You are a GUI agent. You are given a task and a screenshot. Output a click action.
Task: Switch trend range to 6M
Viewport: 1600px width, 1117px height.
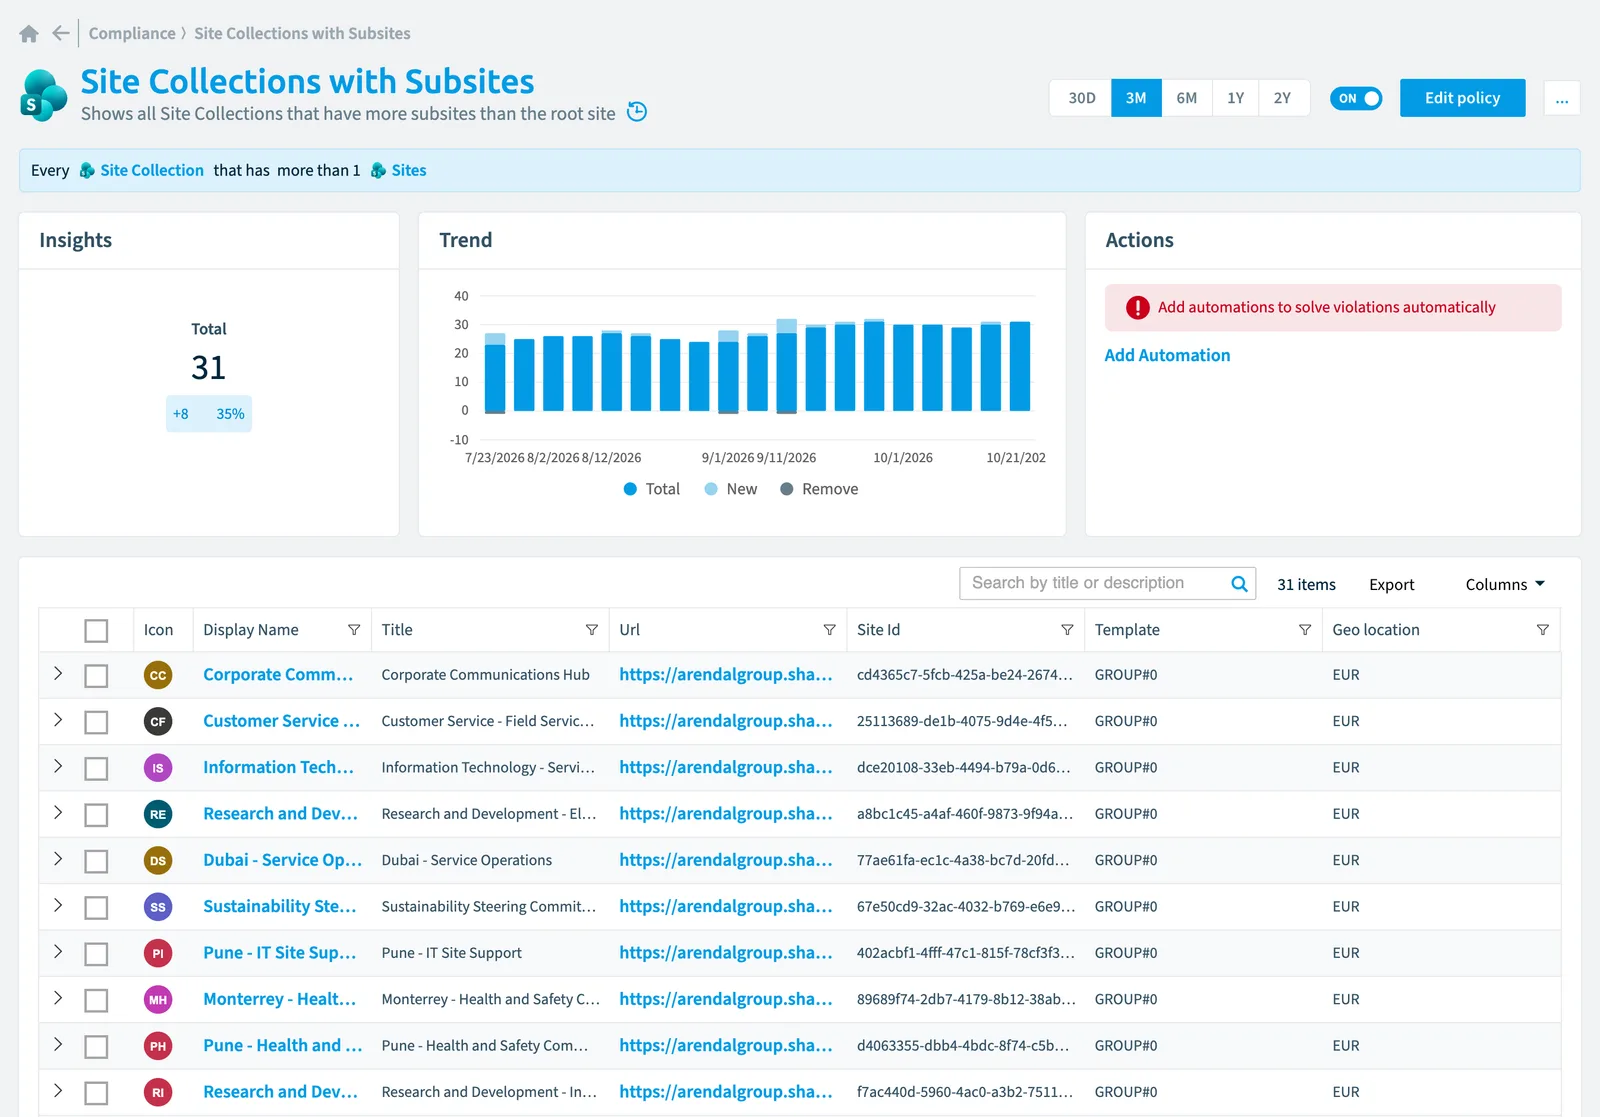(x=1187, y=98)
